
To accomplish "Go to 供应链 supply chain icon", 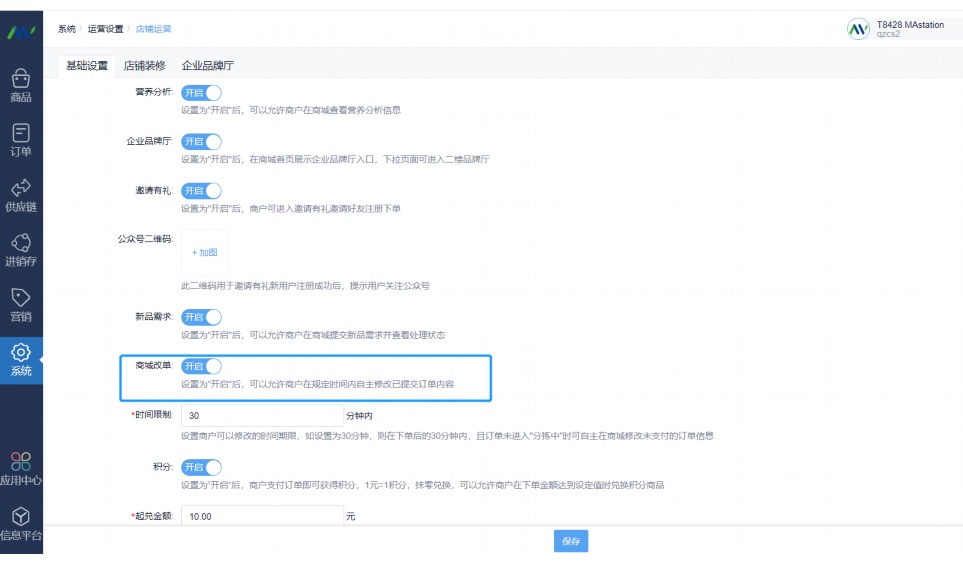I will click(x=21, y=188).
